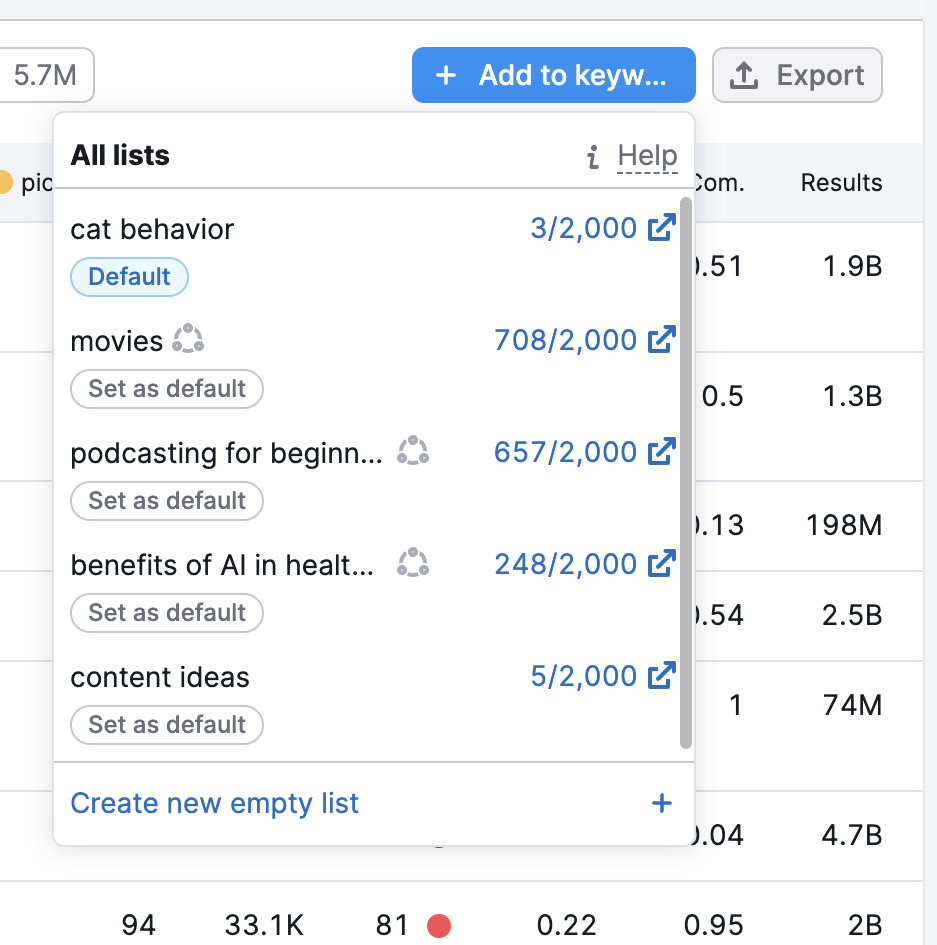The width and height of the screenshot is (937, 945).
Task: Open the 248/2,000 count link
Action: click(x=565, y=565)
